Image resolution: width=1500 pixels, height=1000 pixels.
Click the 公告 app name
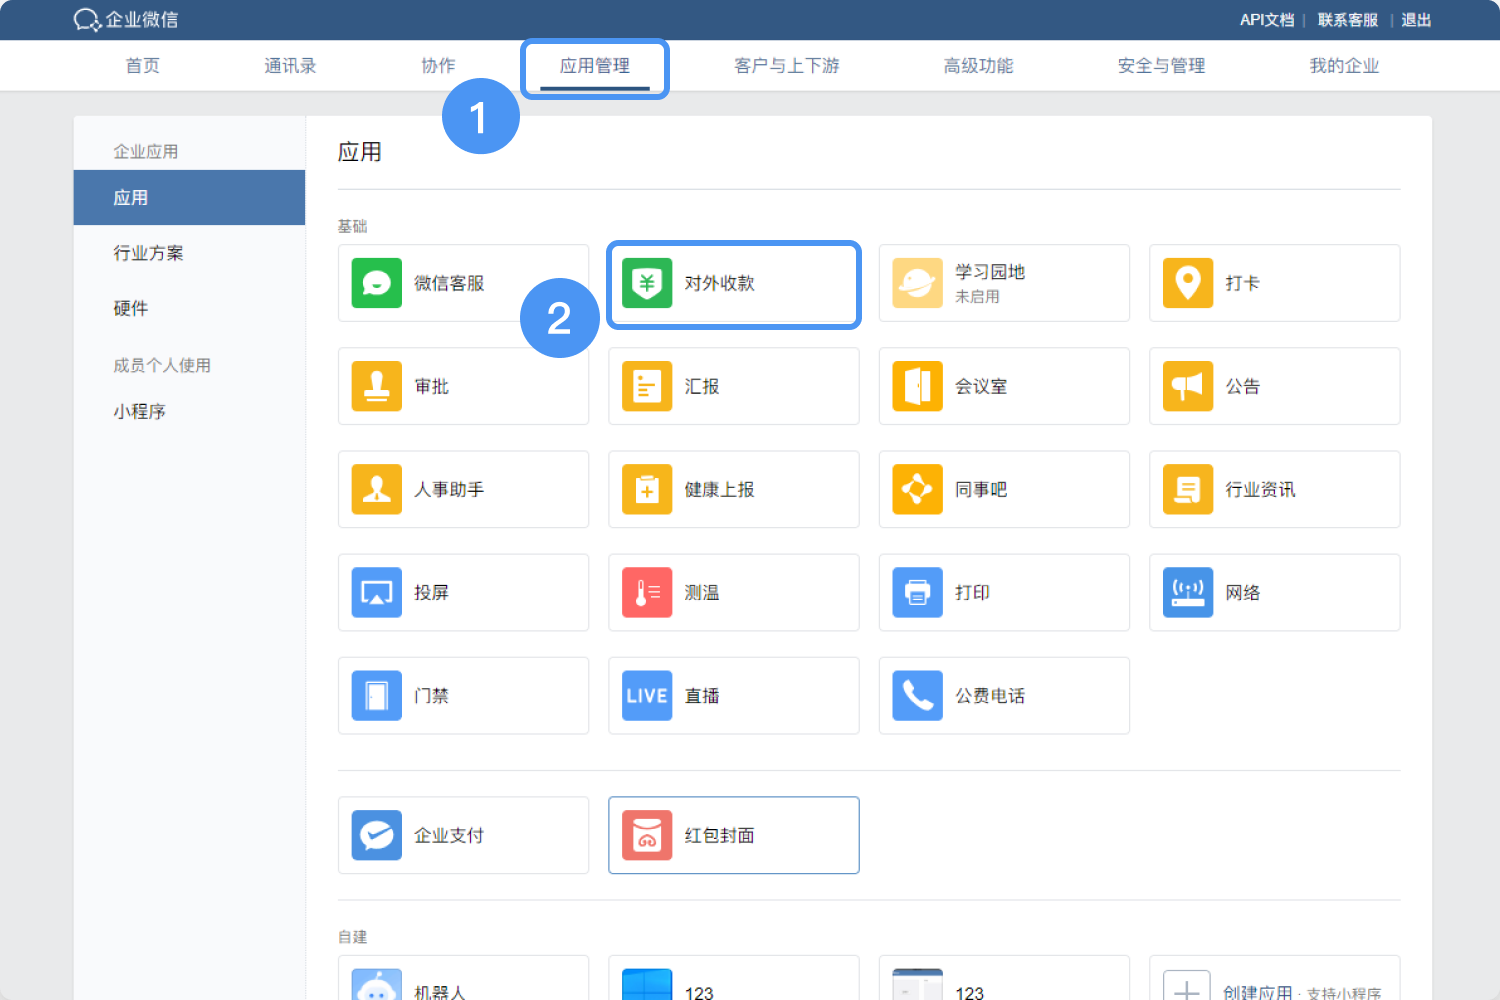(1242, 386)
